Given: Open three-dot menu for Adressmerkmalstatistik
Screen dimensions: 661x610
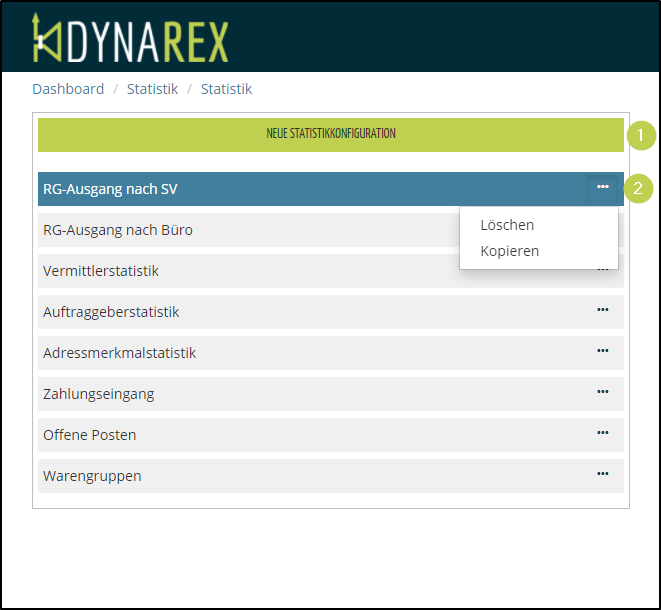Looking at the screenshot, I should (602, 351).
